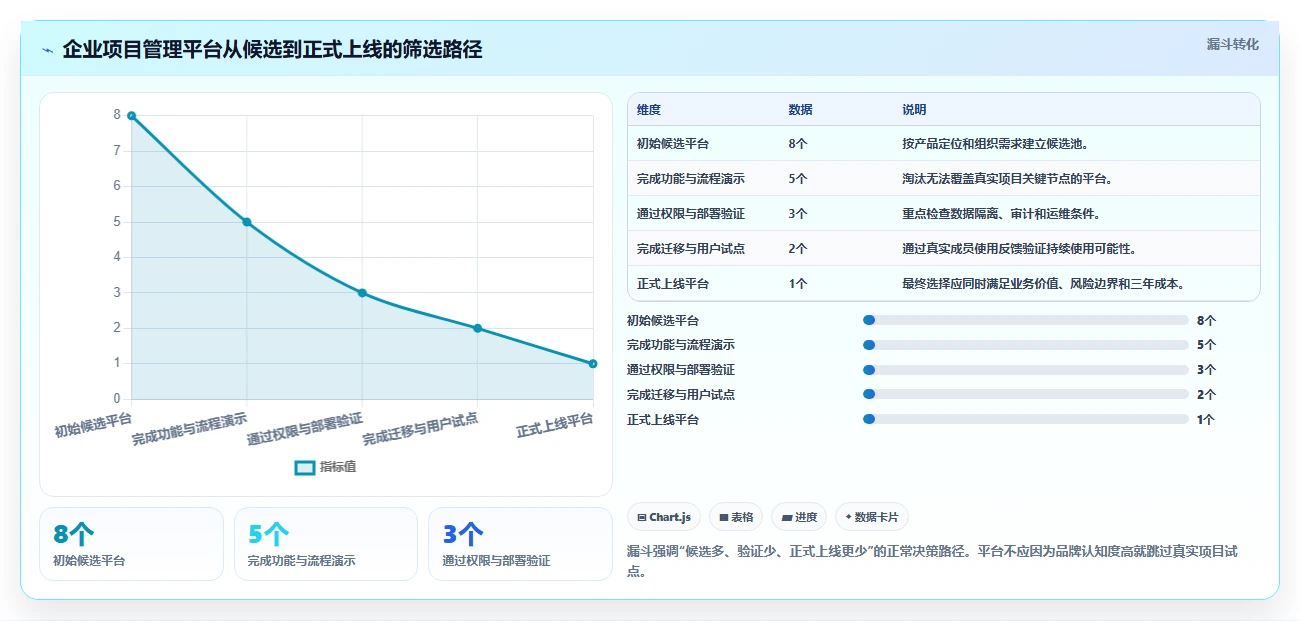Select the 表格 tag chip
The height and width of the screenshot is (621, 1300).
736,517
